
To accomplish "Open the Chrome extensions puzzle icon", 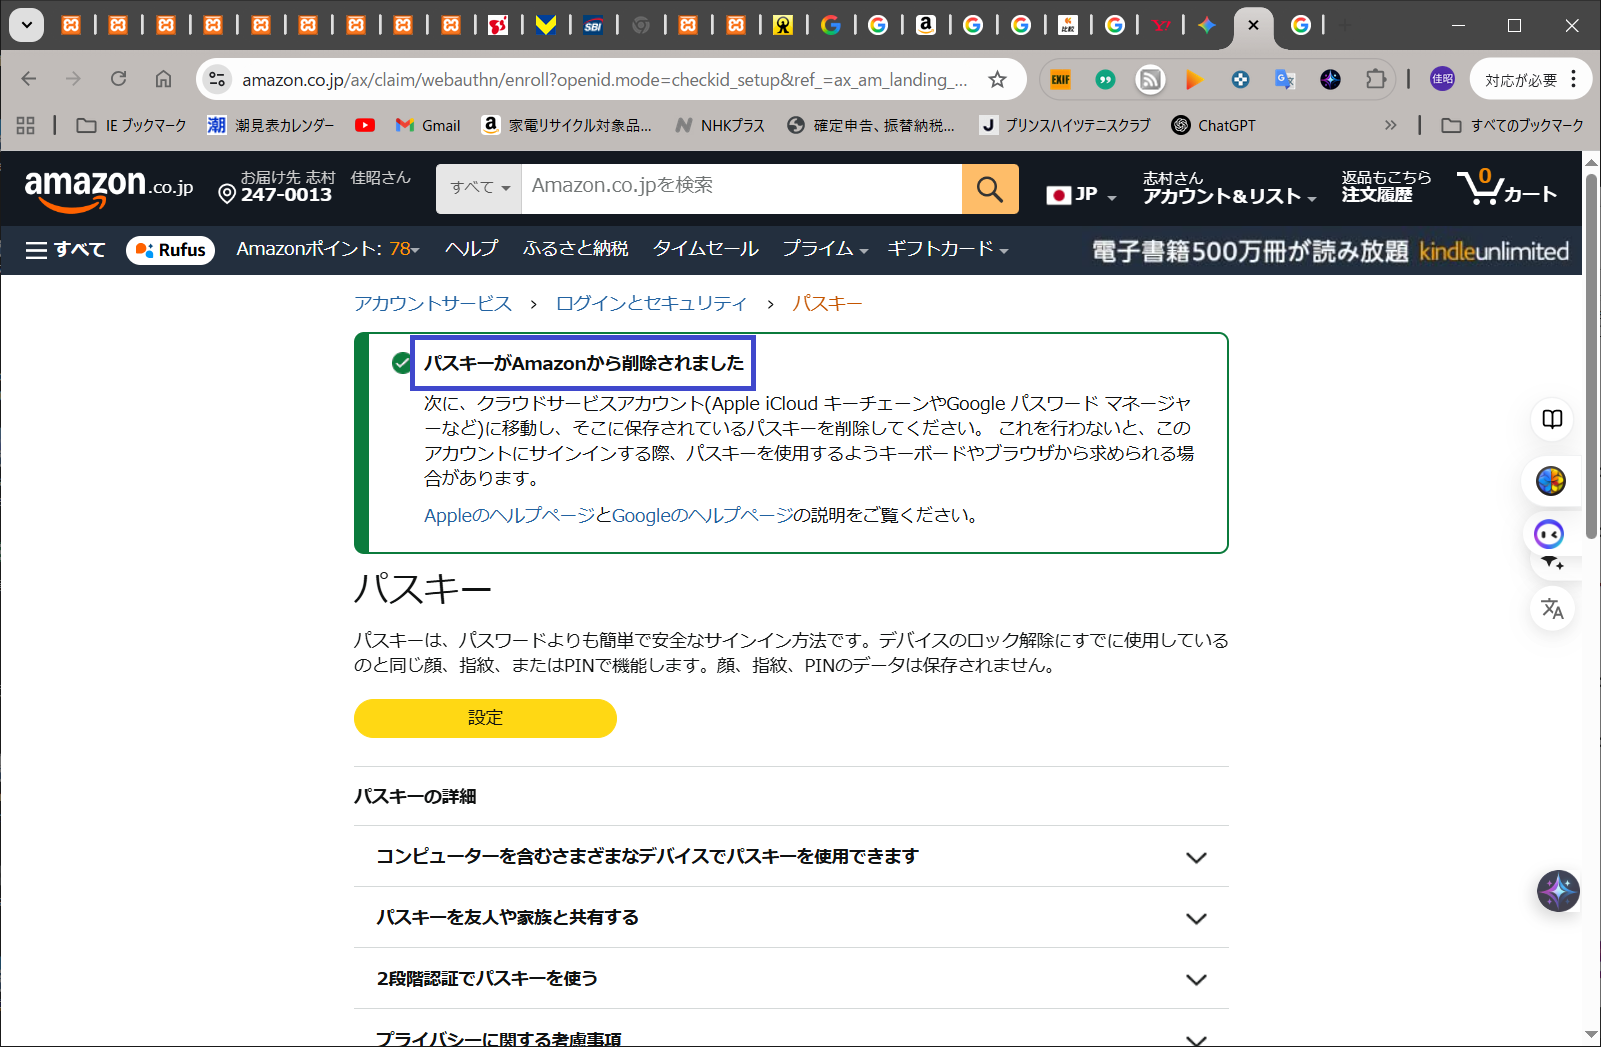I will coord(1376,79).
